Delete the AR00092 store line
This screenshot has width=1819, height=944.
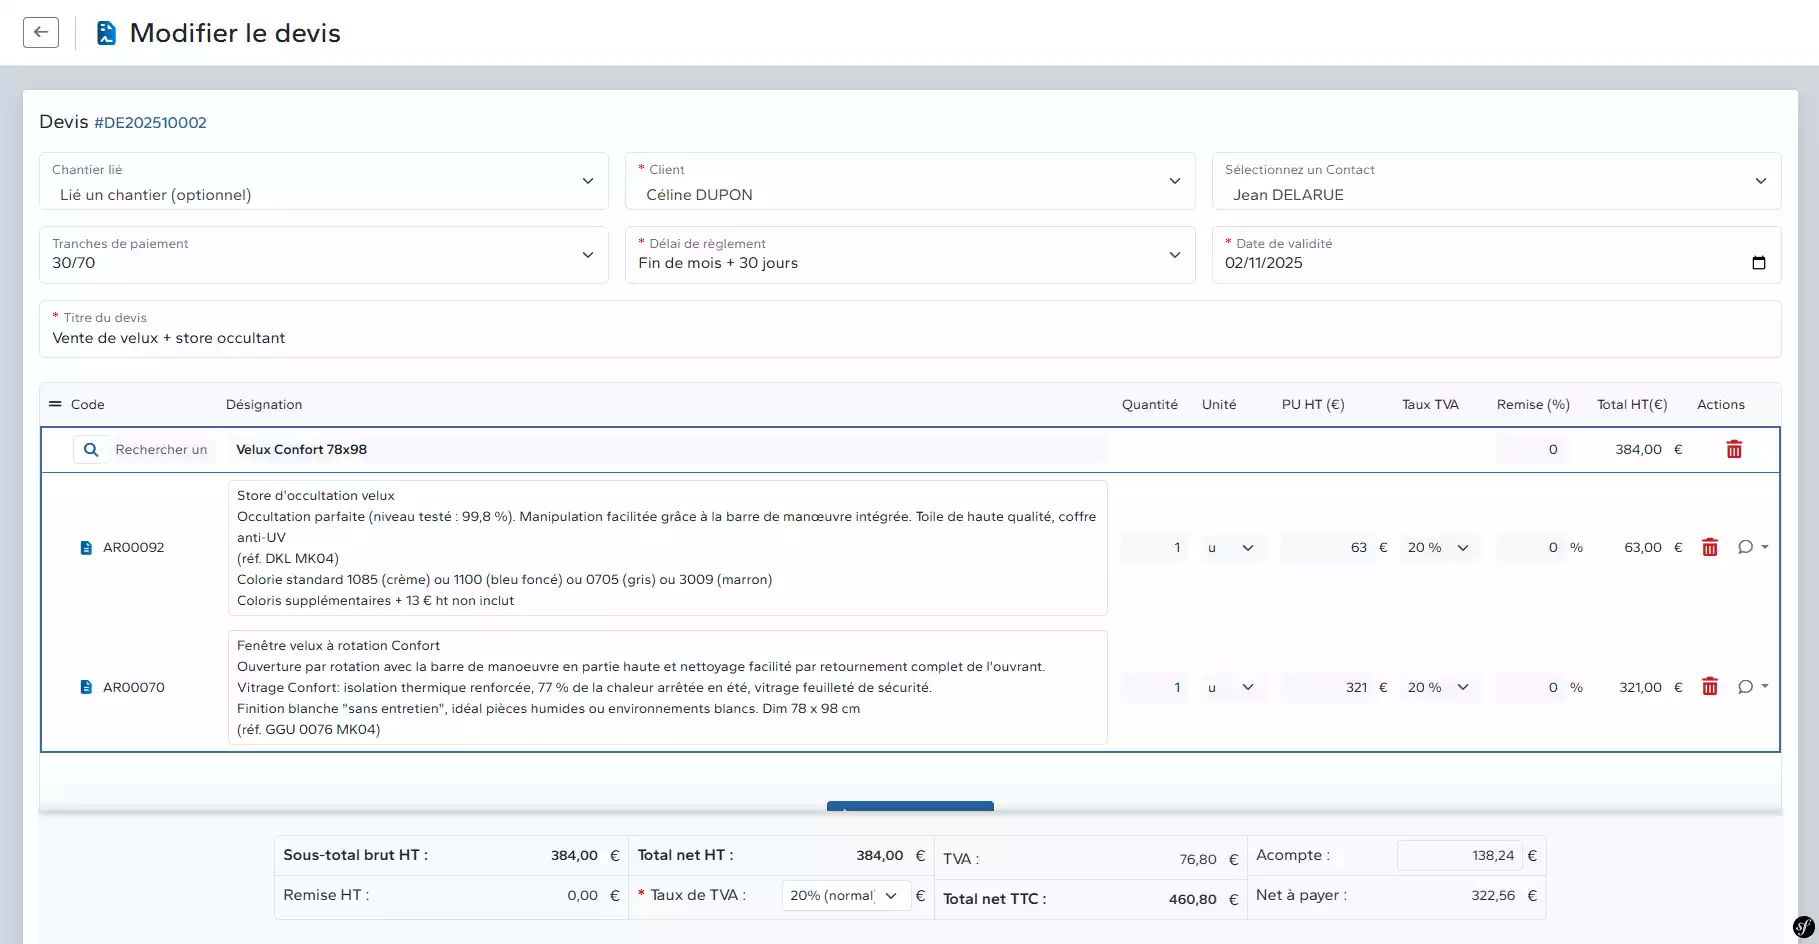pyautogui.click(x=1710, y=548)
